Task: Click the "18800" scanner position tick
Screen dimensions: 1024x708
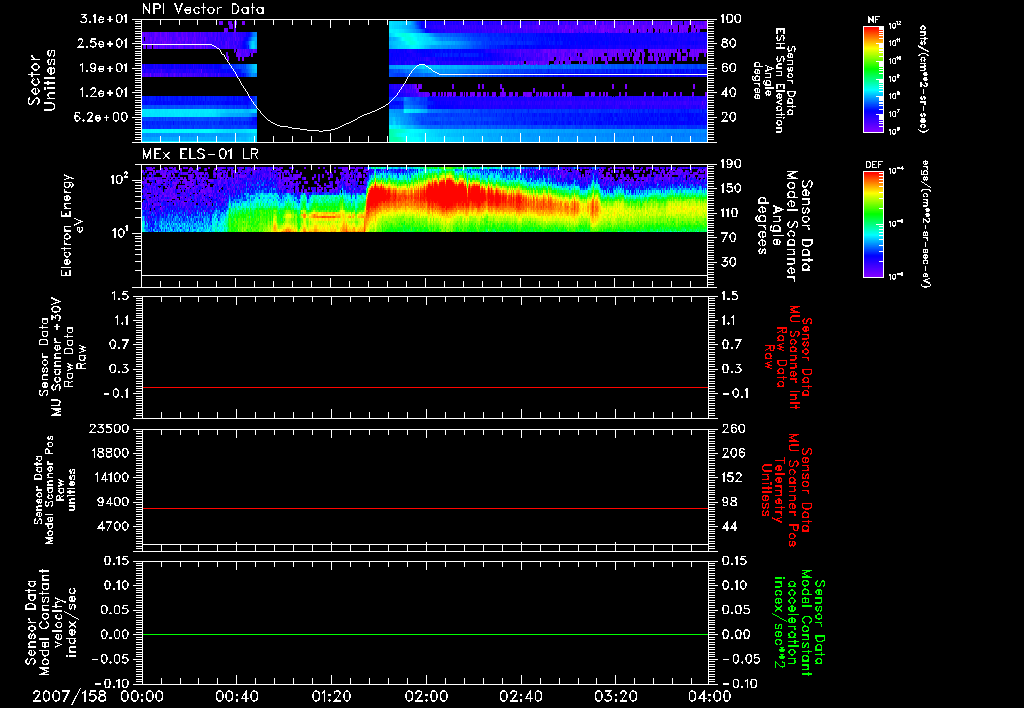Action: 109,453
